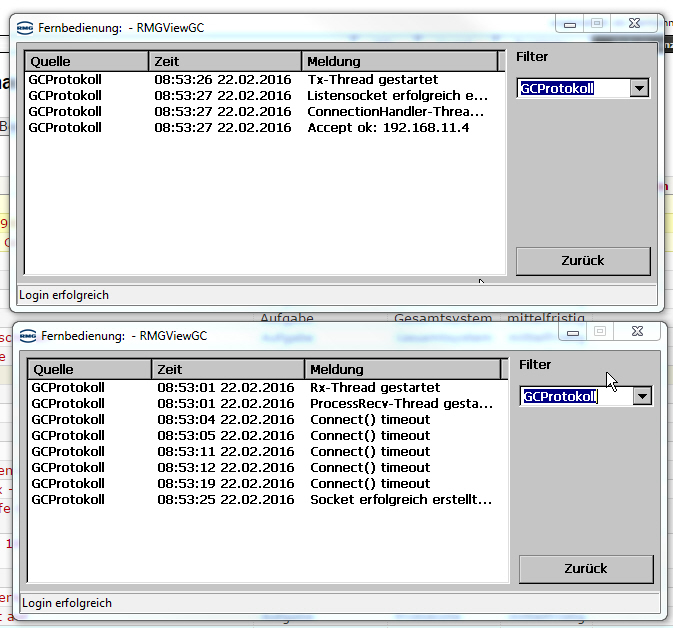Click the Meldung column header in the upper window
This screenshot has width=673, height=628.
399,61
